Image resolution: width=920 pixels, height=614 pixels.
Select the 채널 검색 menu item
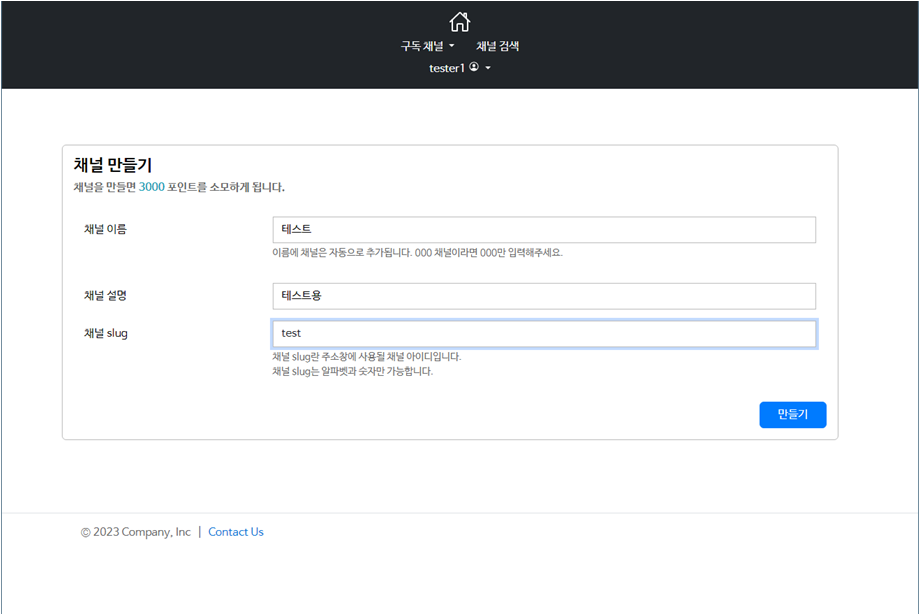click(496, 46)
